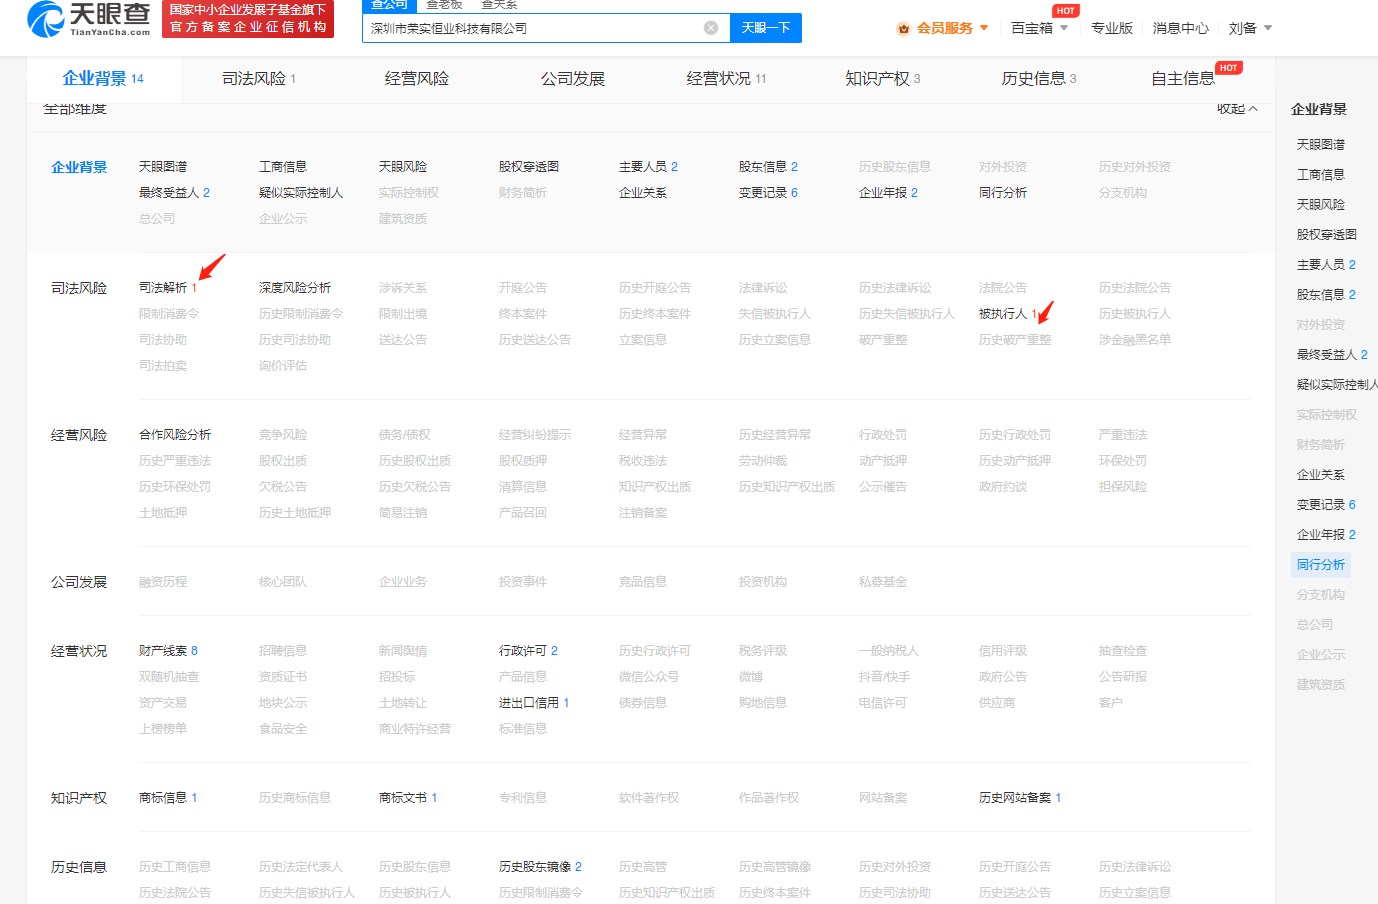
Task: Click the red government-fund credit agency banner
Action: [248, 19]
